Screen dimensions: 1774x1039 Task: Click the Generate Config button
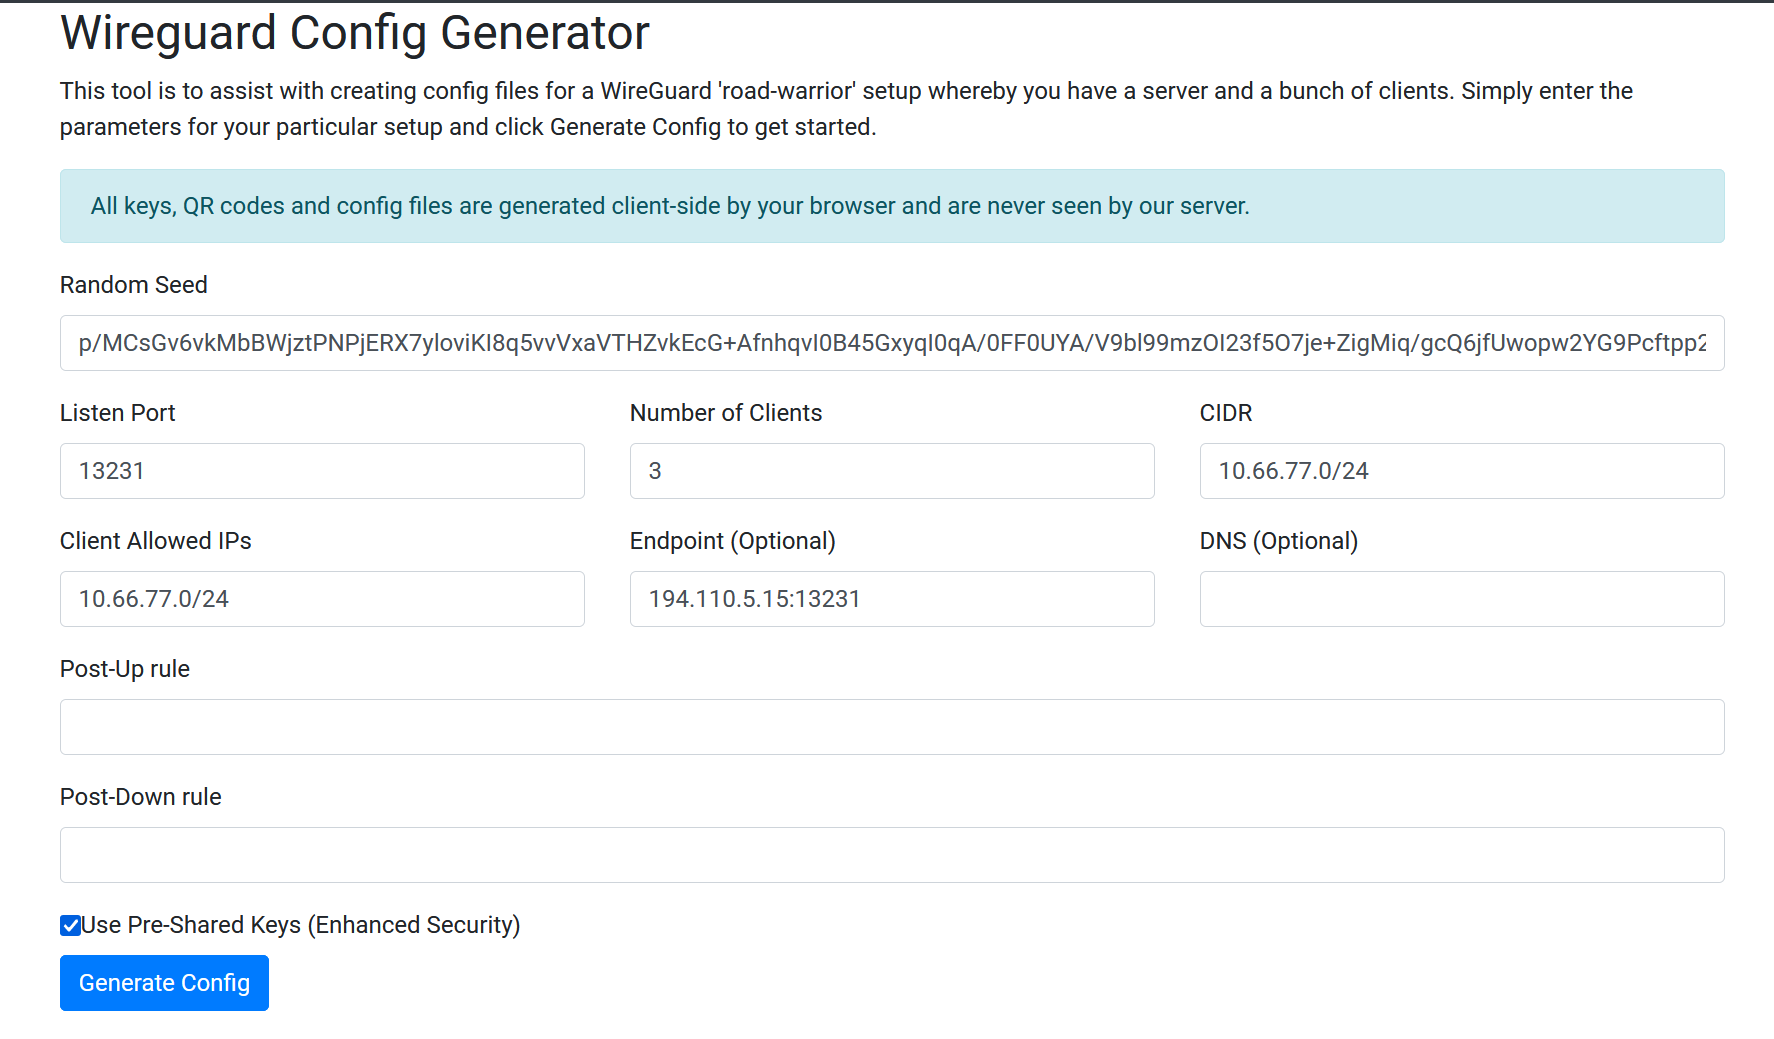click(163, 983)
